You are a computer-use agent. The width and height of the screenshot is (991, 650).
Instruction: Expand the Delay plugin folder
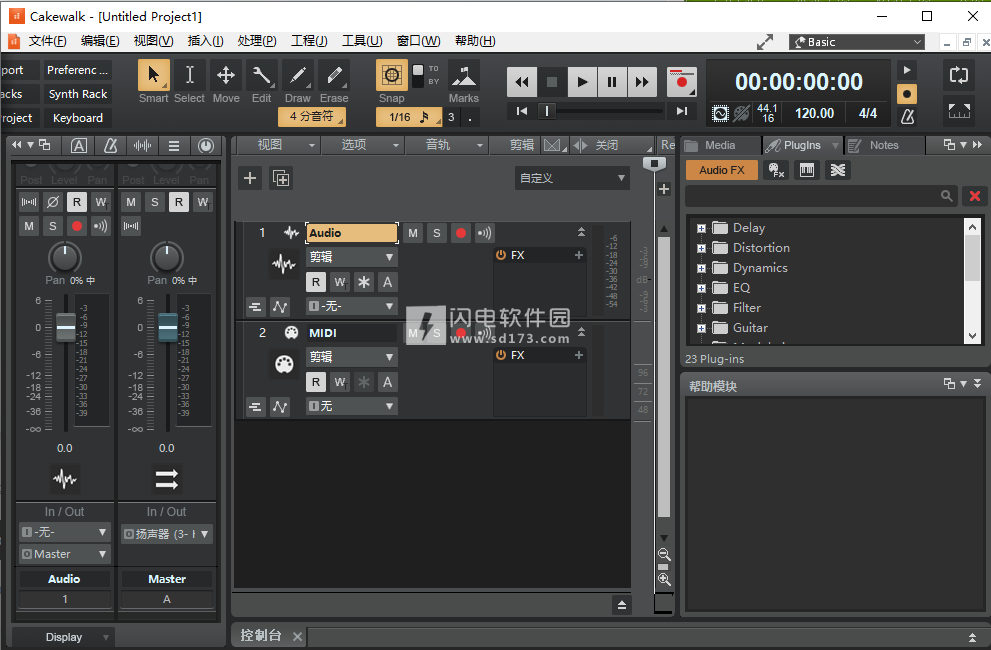click(x=701, y=228)
